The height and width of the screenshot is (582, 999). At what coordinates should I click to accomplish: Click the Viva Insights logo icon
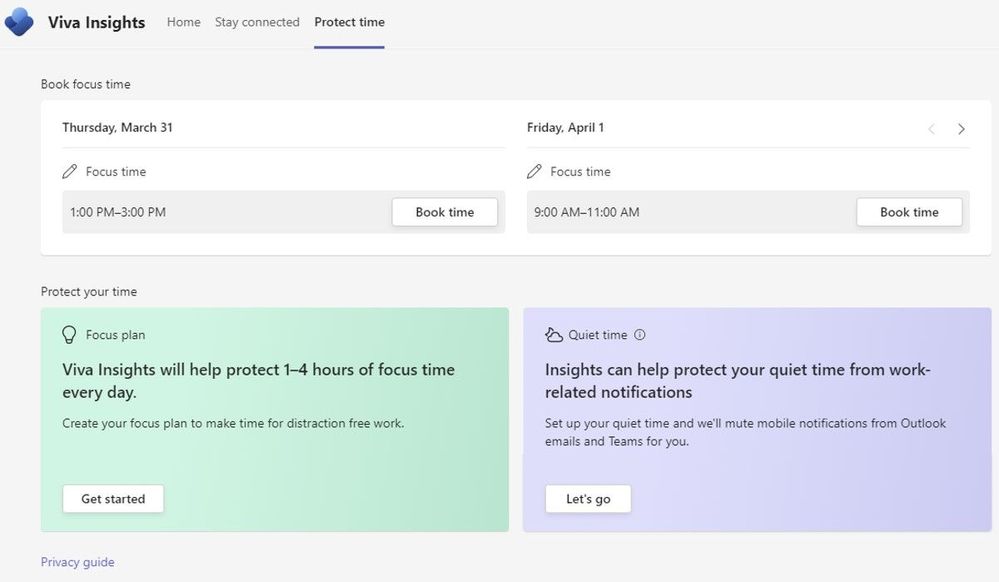pos(19,22)
